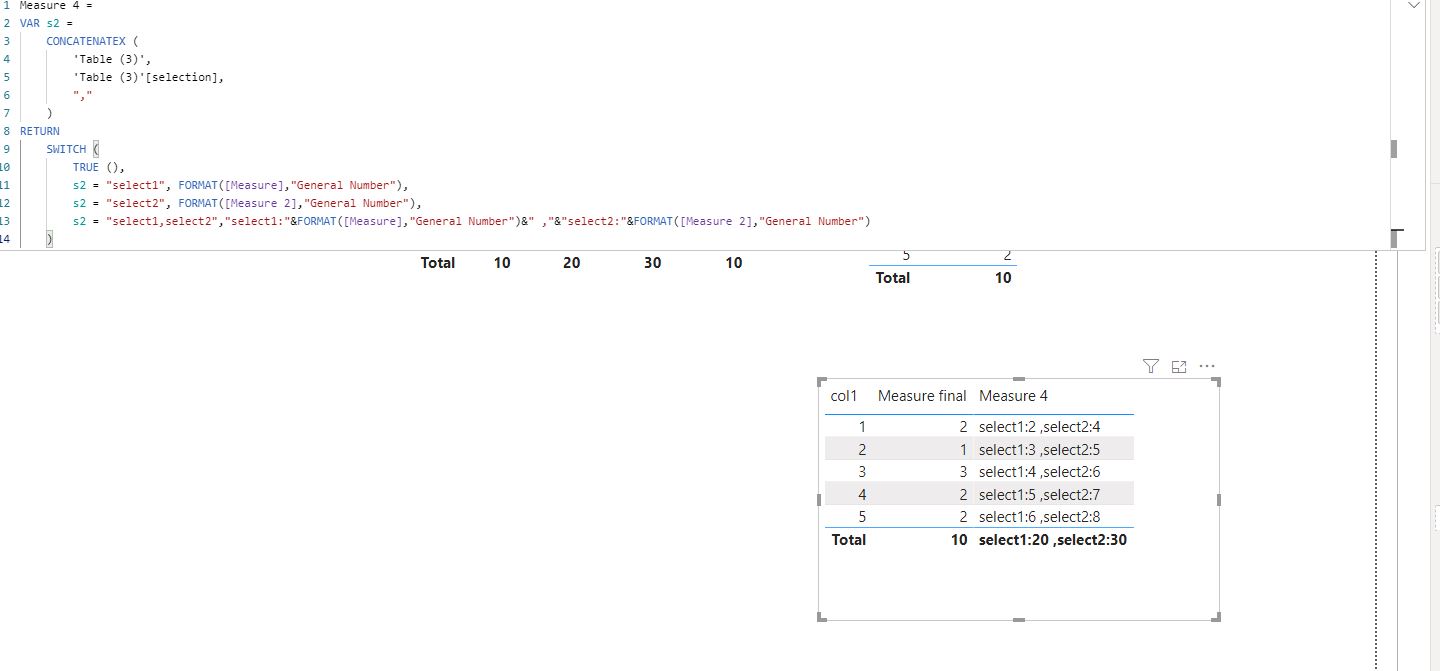This screenshot has height=671, width=1440.
Task: Select col1 value 5 in the selected table
Action: (861, 517)
